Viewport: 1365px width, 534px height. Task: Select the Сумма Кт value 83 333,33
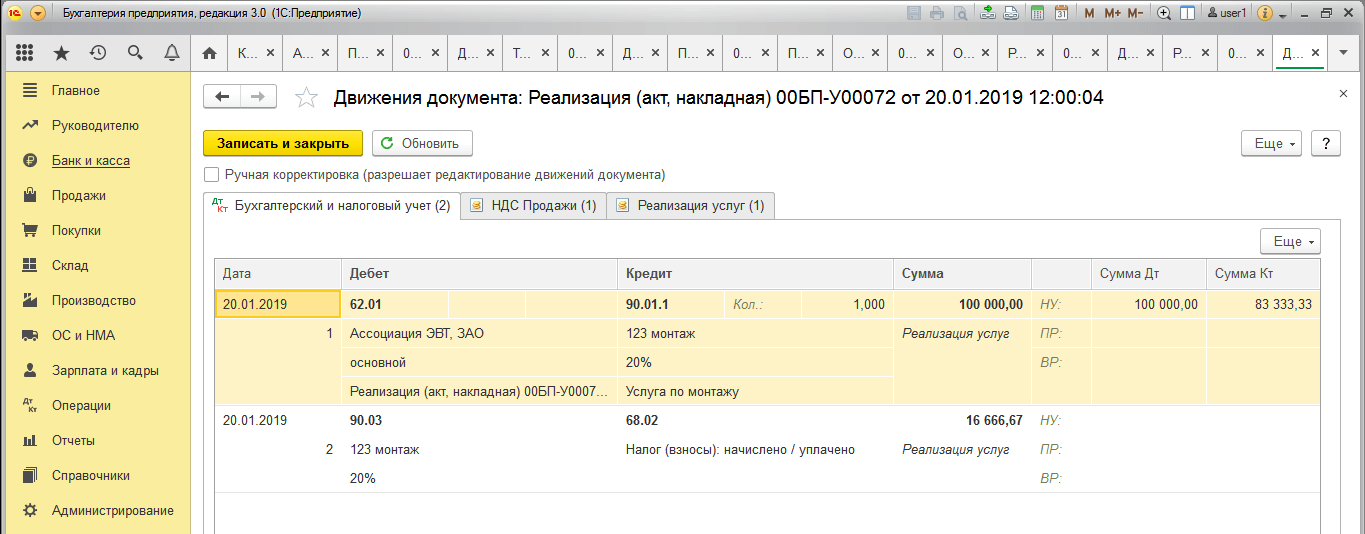point(1262,305)
